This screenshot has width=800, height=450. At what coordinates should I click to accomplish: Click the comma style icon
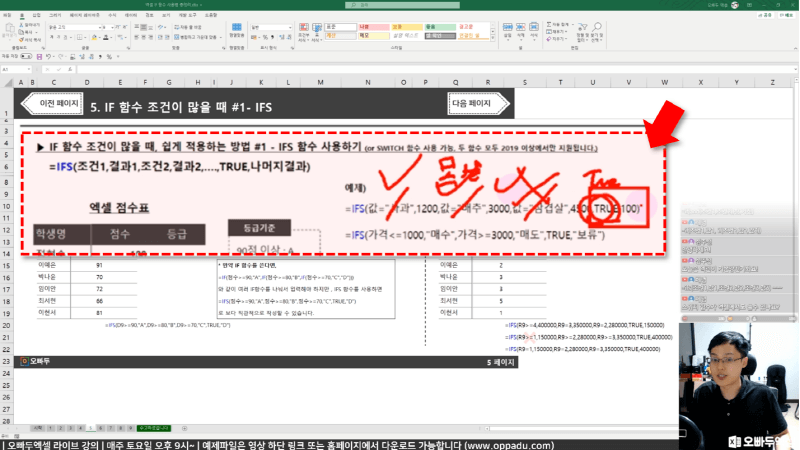[x=272, y=37]
